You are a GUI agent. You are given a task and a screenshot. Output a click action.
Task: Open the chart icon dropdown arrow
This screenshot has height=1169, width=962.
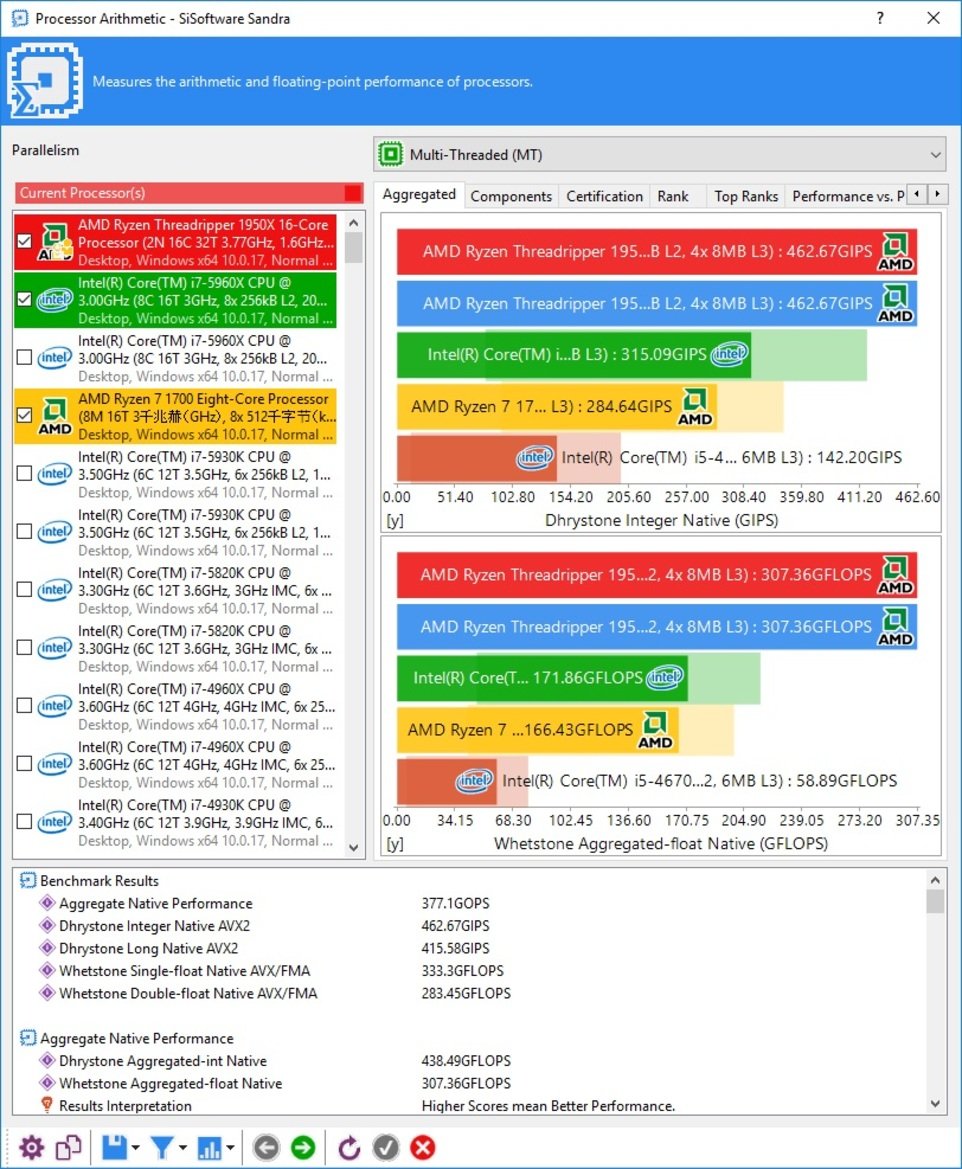[230, 1148]
